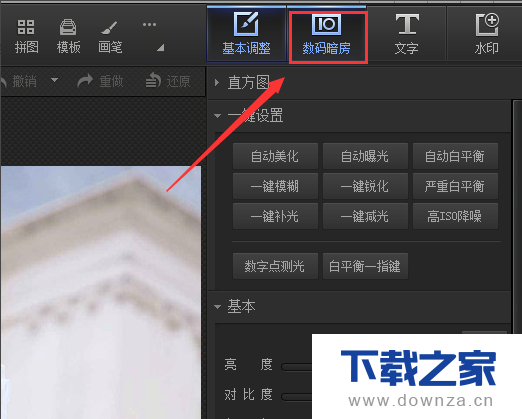Apply 一键锐化 one-click sharpen

point(365,186)
